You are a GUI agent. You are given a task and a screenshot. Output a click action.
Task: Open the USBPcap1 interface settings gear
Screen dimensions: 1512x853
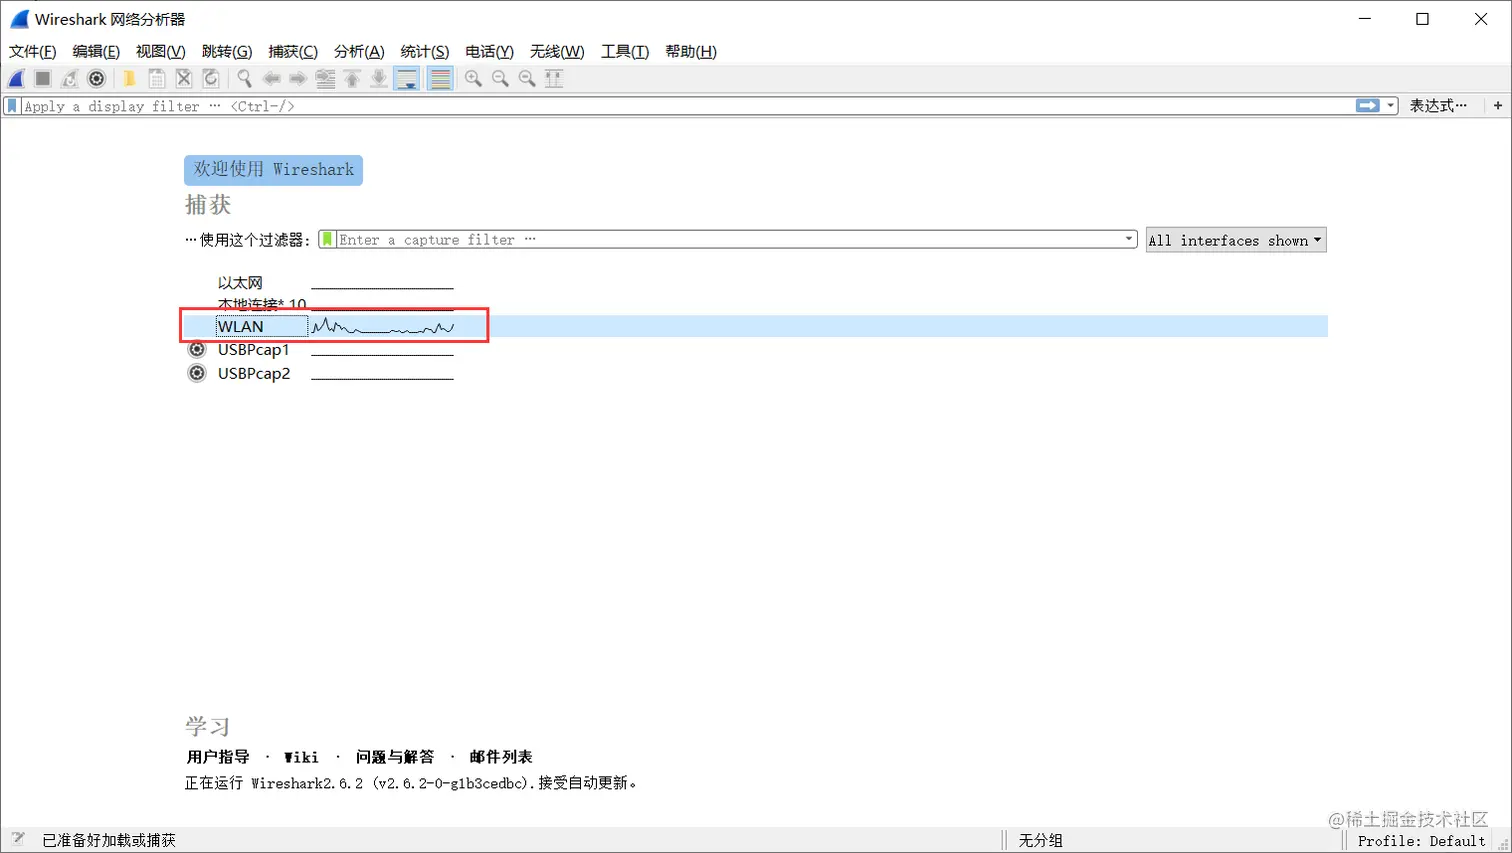(x=197, y=350)
